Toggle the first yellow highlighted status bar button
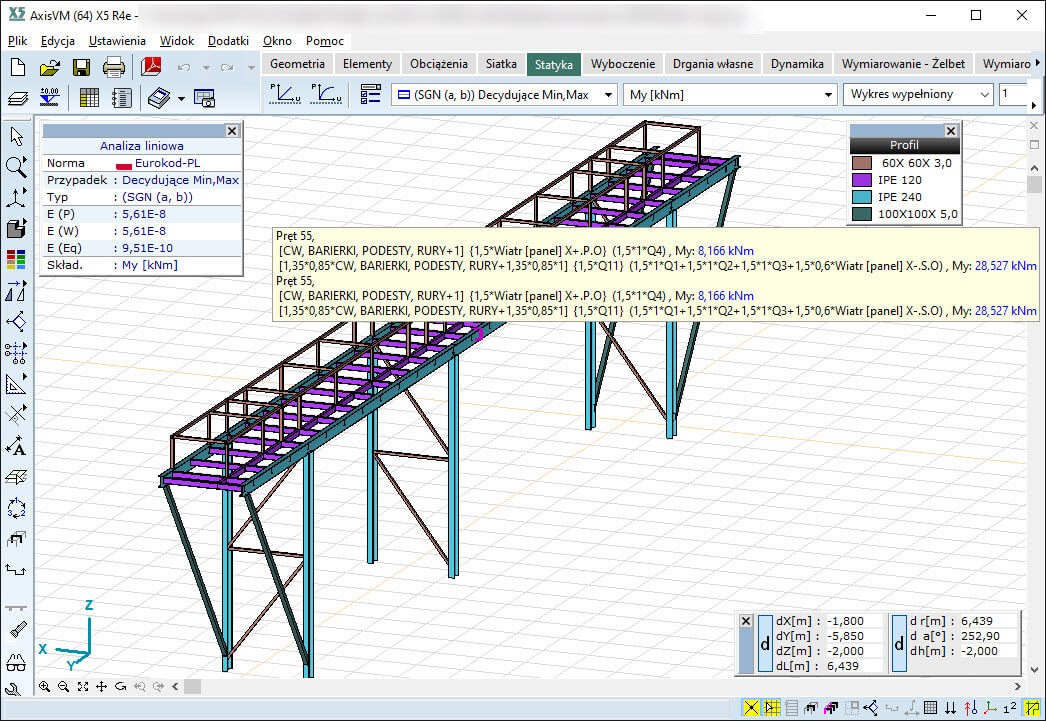The height and width of the screenshot is (721, 1046). (x=751, y=709)
